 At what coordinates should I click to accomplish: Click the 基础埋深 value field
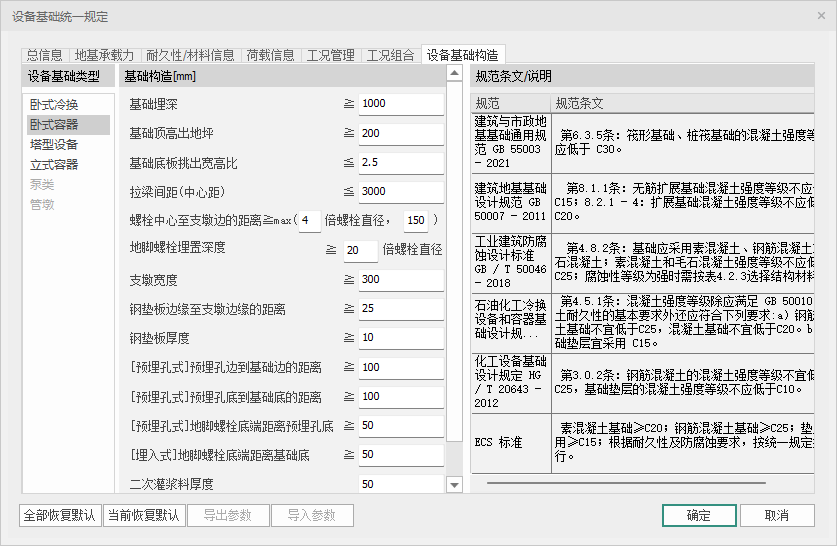coord(401,104)
